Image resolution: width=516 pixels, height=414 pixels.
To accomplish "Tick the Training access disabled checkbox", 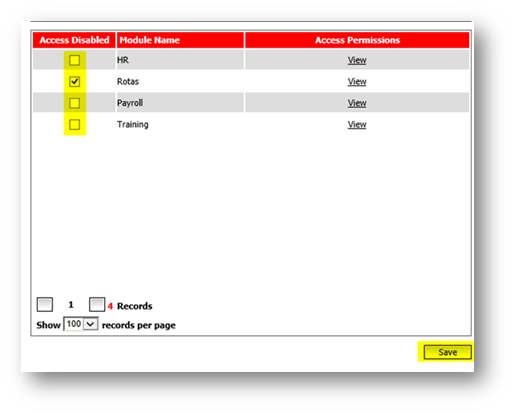I will point(74,125).
